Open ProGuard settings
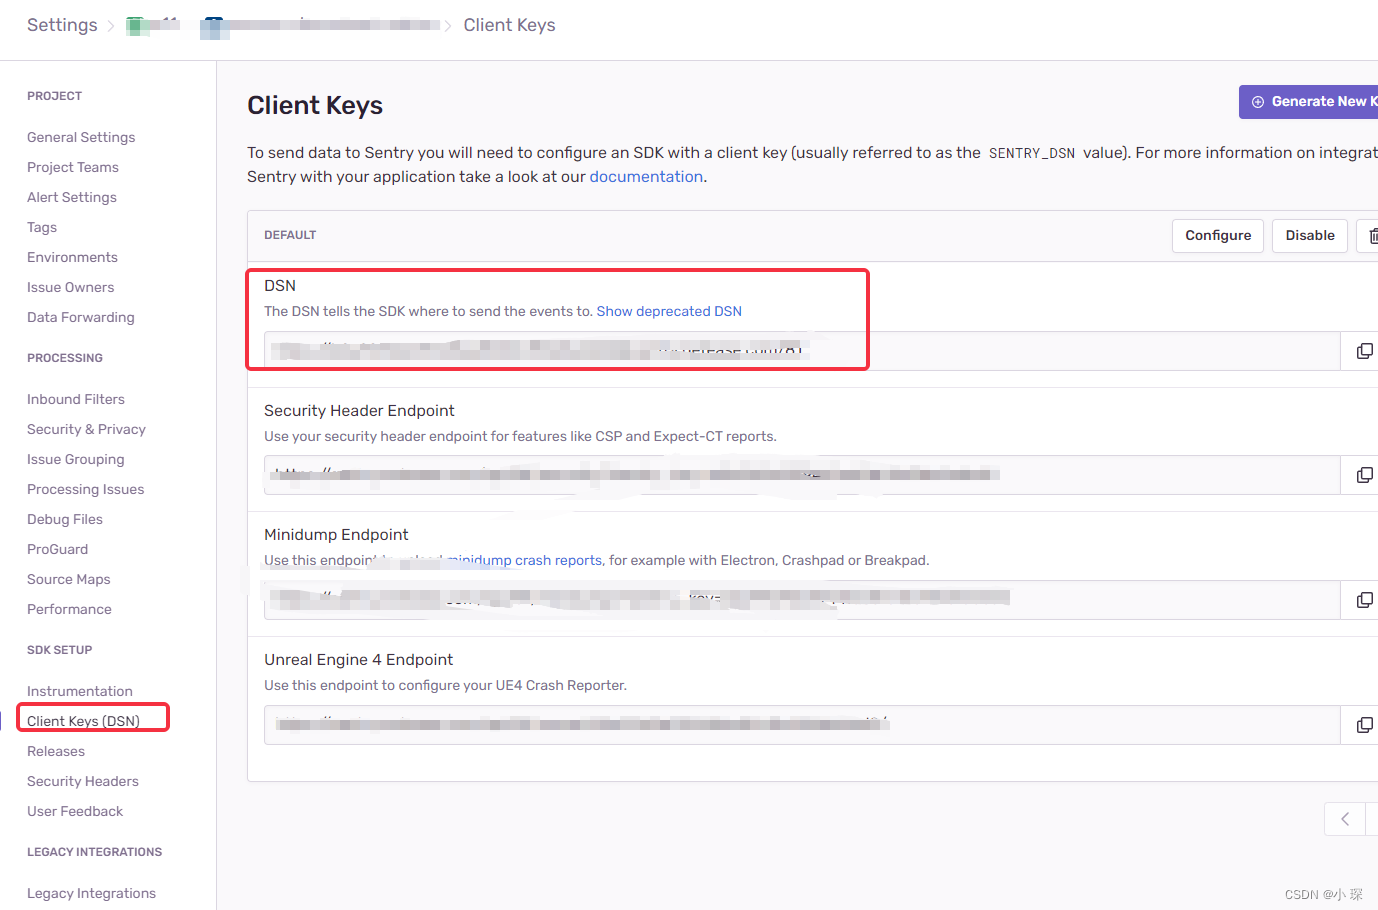 click(x=58, y=549)
